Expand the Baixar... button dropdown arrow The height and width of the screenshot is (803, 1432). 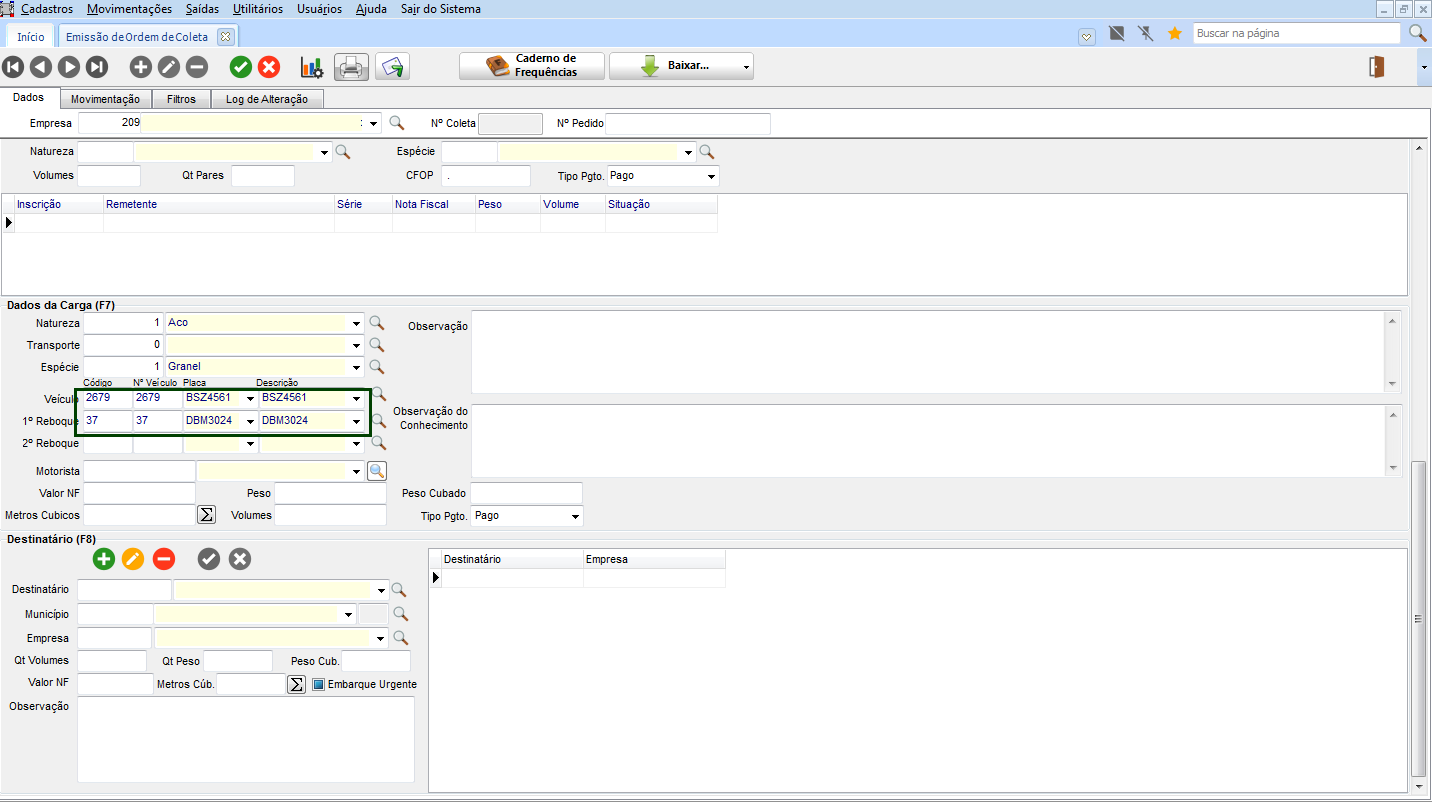(x=746, y=67)
